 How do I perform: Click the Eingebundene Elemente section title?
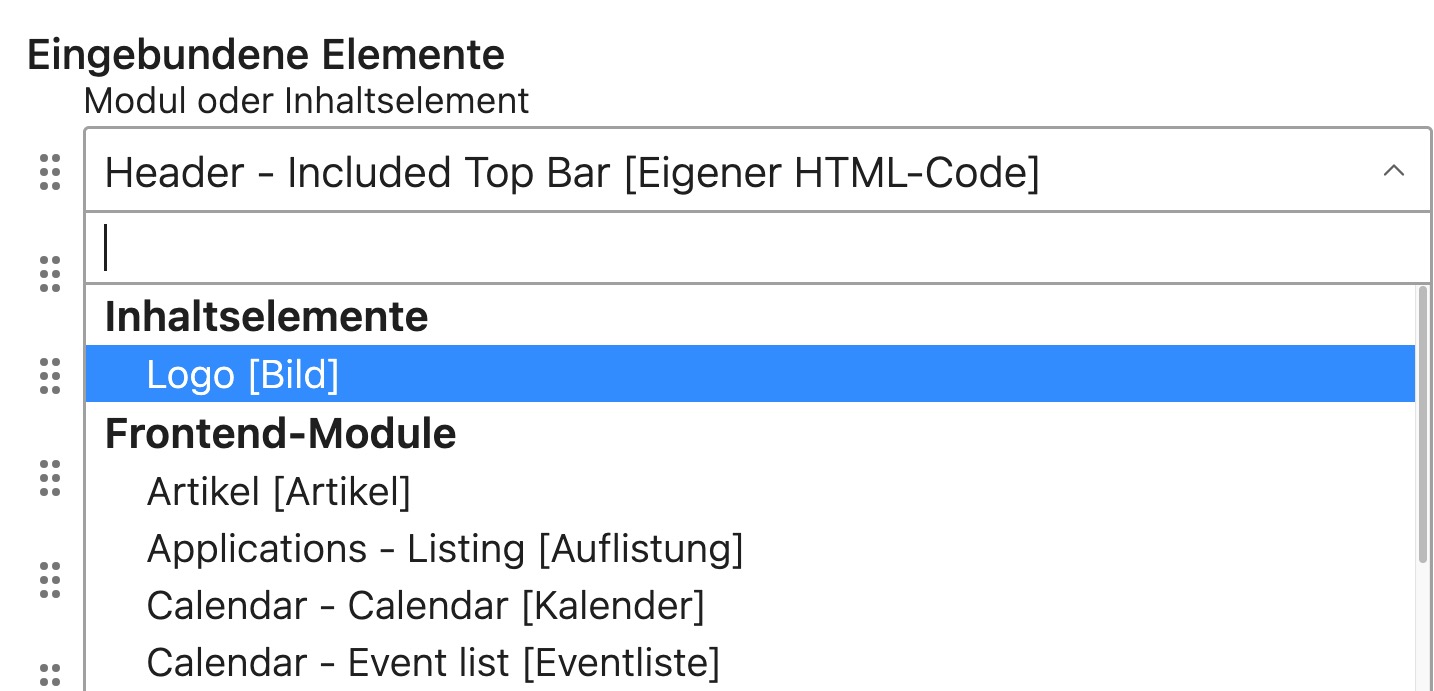pos(266,55)
